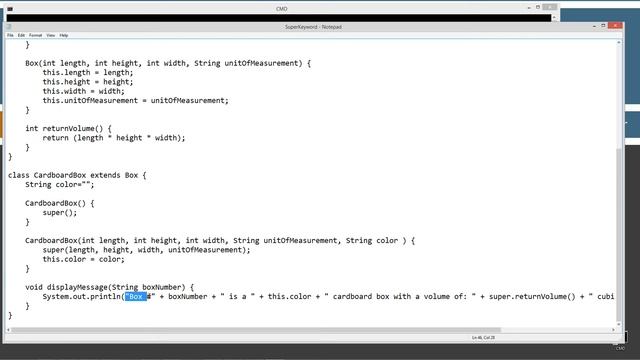Maximize the CMD window
This screenshot has width=640, height=360.
(x=538, y=7)
